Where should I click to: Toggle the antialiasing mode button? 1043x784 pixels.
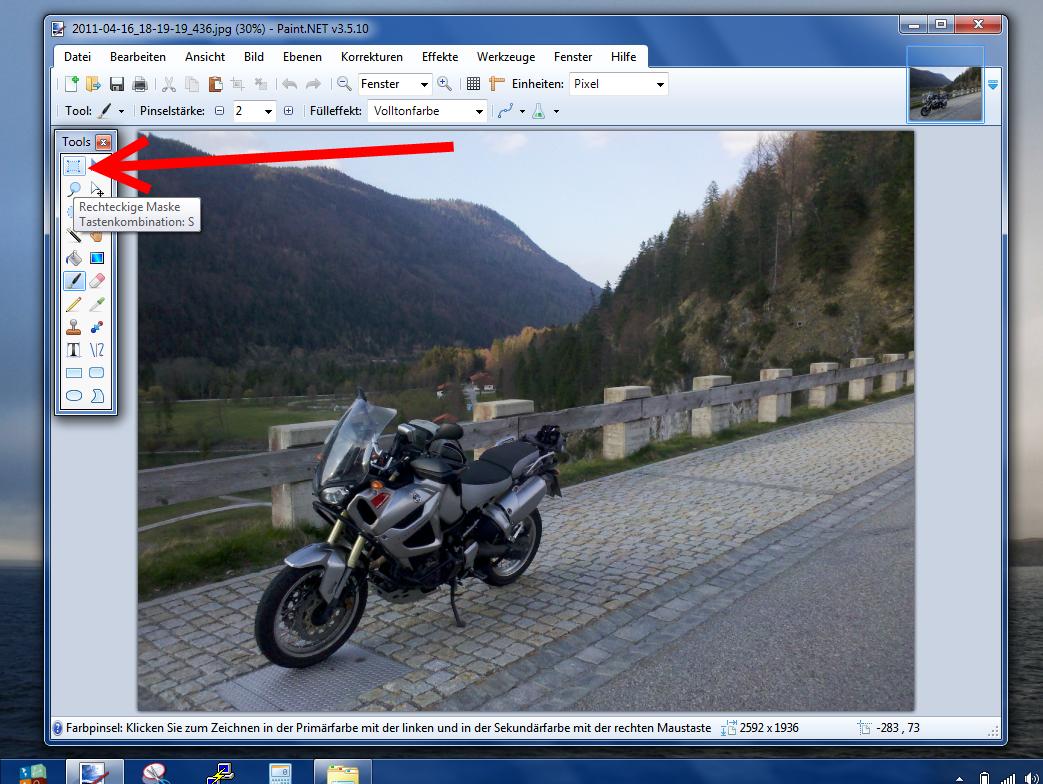click(x=506, y=111)
